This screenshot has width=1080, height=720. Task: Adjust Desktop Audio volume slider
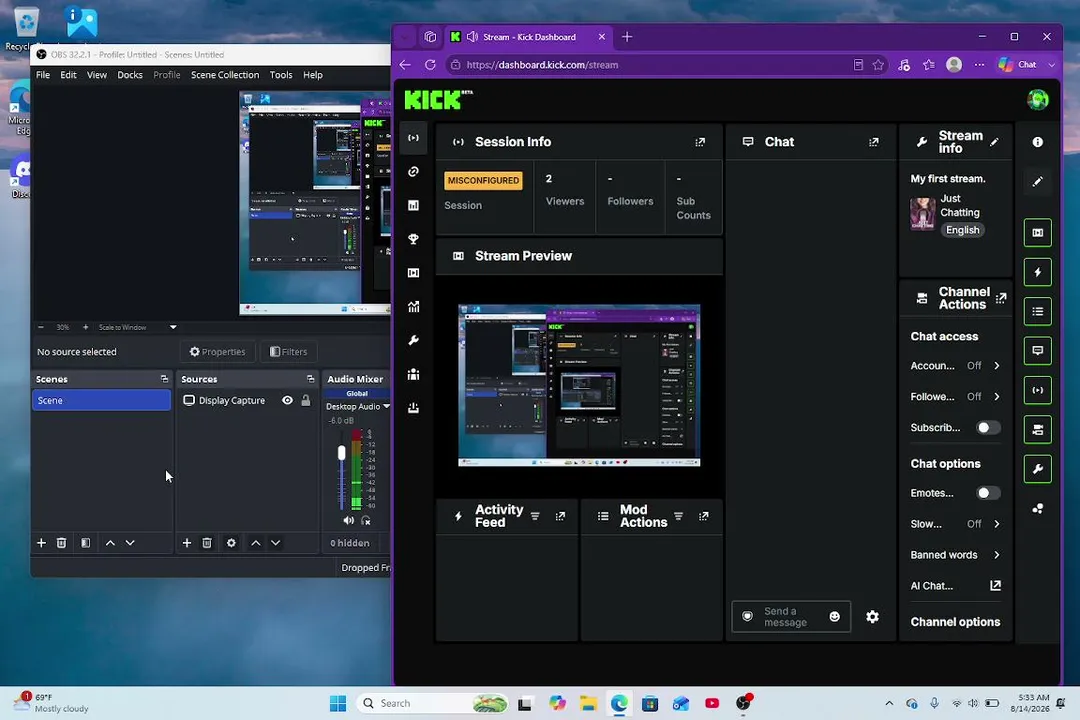342,453
